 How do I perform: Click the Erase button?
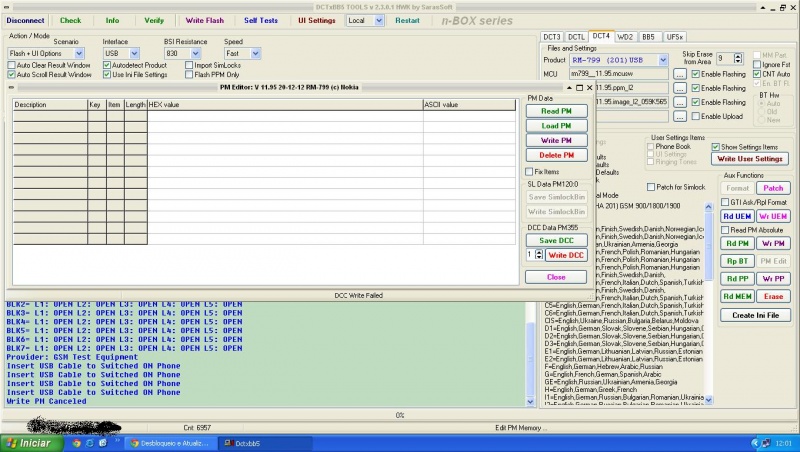(x=773, y=296)
